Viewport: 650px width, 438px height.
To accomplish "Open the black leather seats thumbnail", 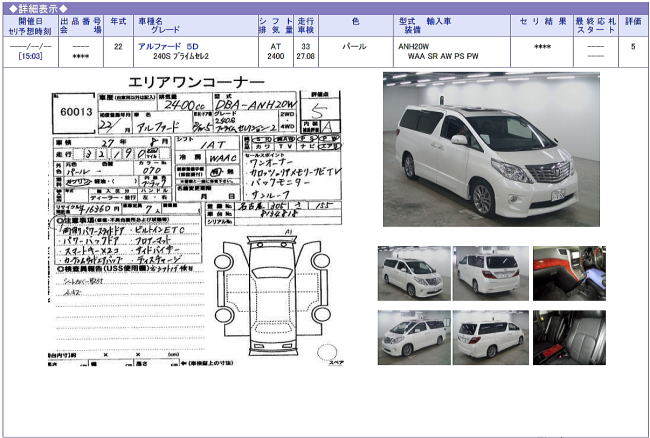I will pos(569,338).
